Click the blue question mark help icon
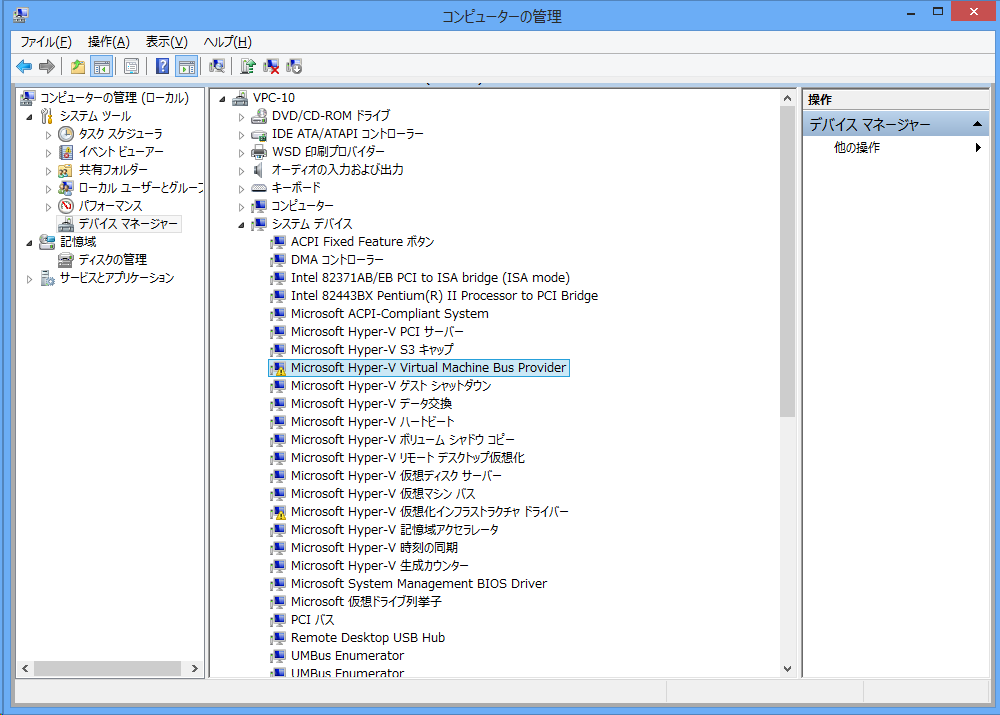The width and height of the screenshot is (1000, 715). pos(163,66)
